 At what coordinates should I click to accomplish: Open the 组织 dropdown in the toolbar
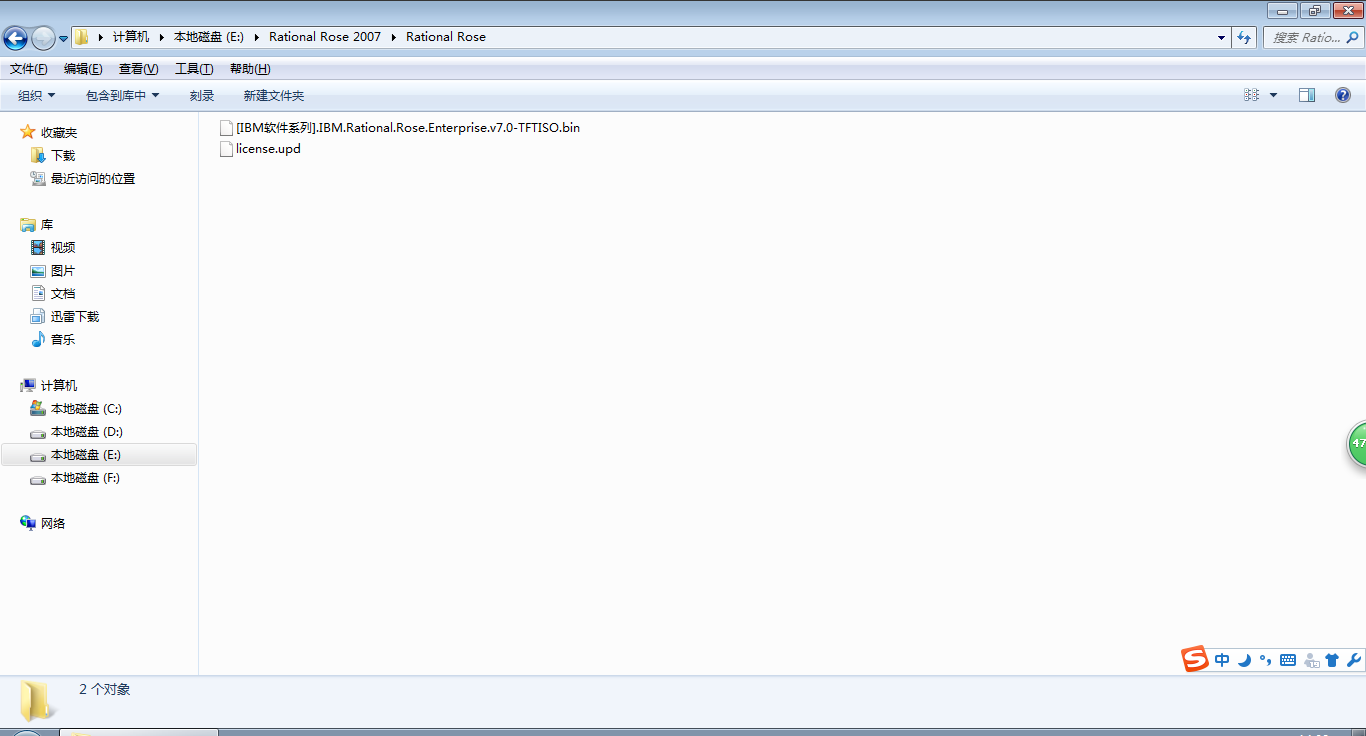pos(37,96)
